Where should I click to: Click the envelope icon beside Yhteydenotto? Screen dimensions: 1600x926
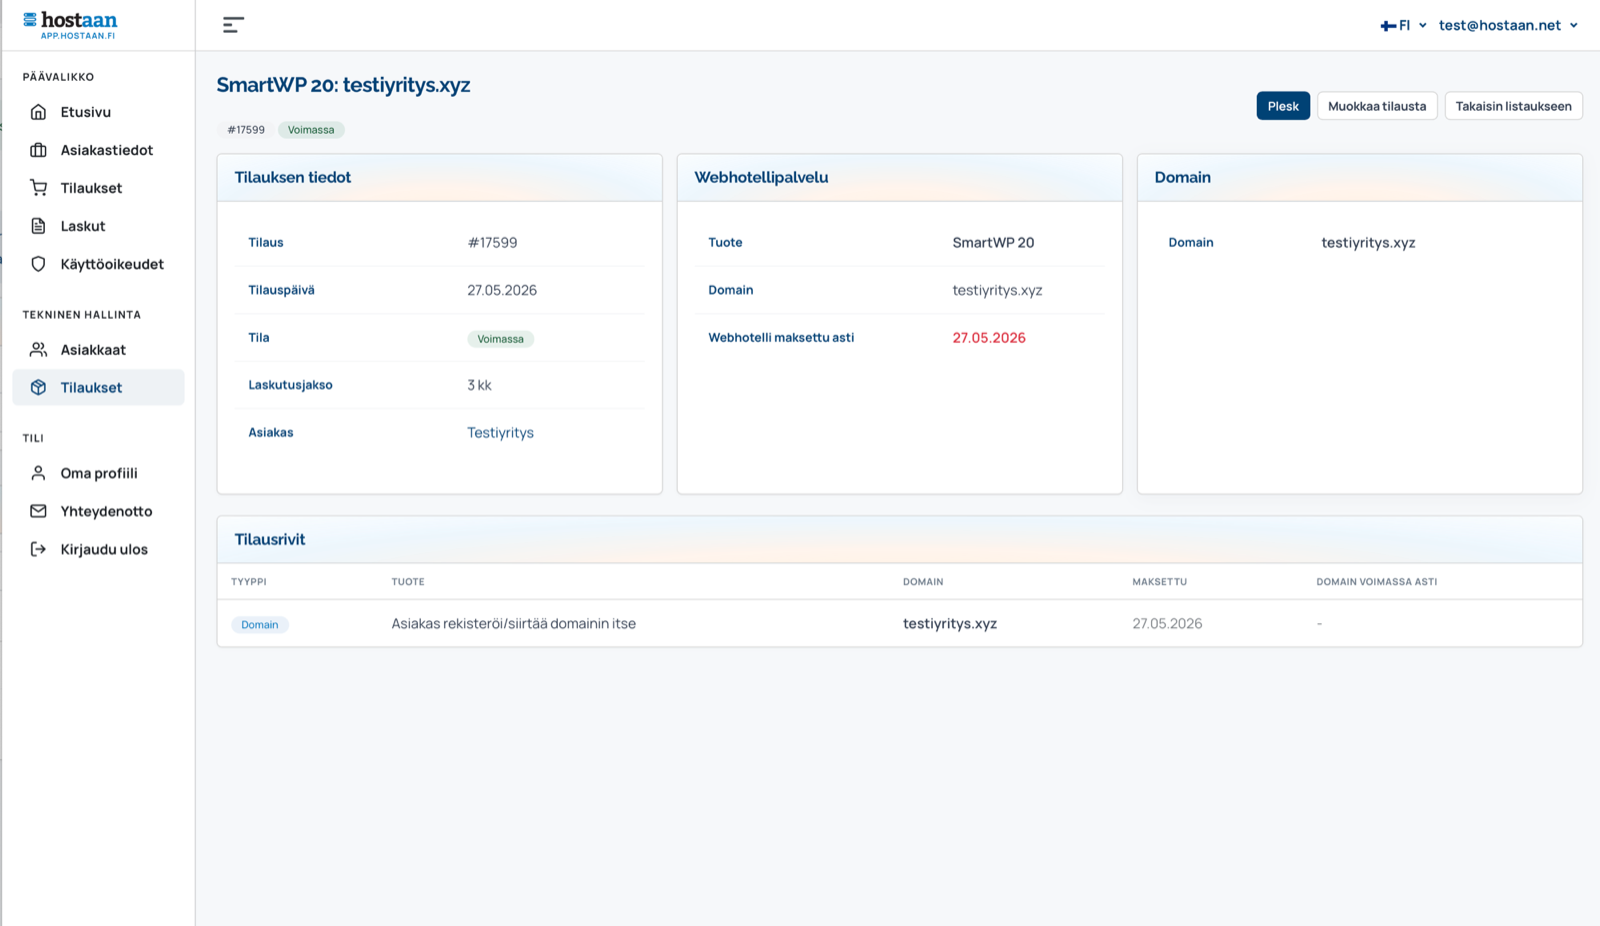(38, 511)
